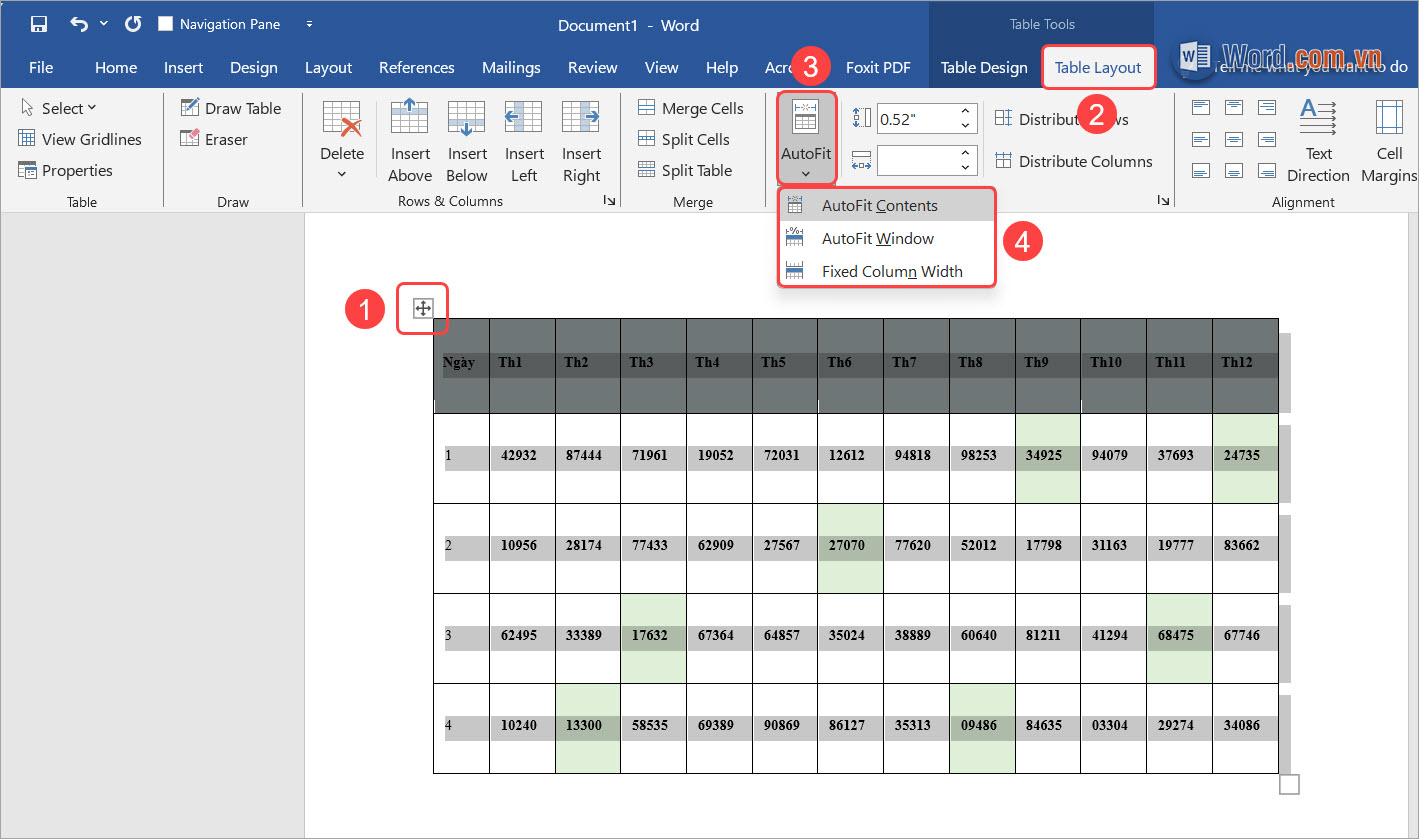Click the Insert Left column icon
Screen dimensions: 1419x839
point(524,119)
